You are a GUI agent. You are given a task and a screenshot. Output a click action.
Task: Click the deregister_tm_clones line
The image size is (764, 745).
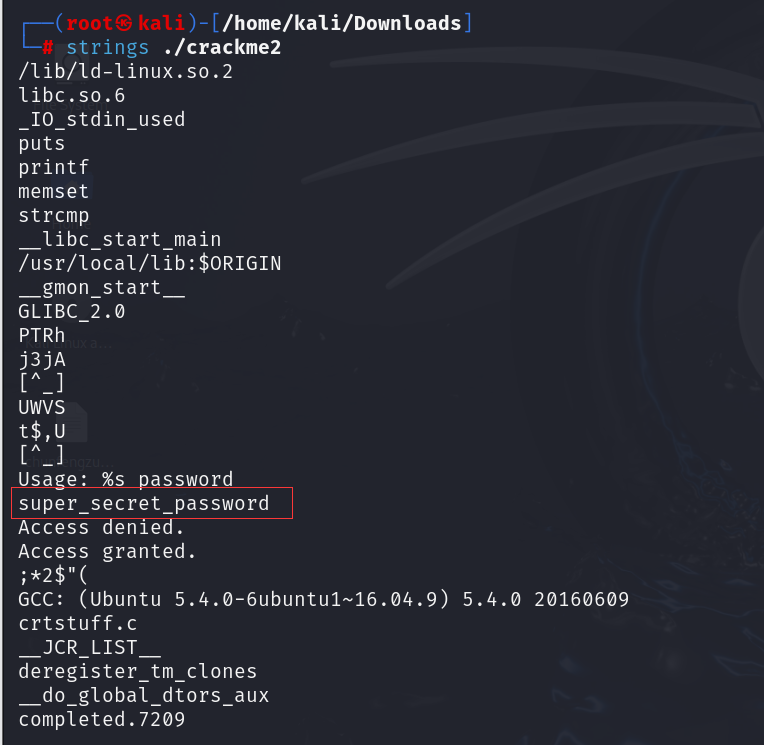[x=137, y=671]
